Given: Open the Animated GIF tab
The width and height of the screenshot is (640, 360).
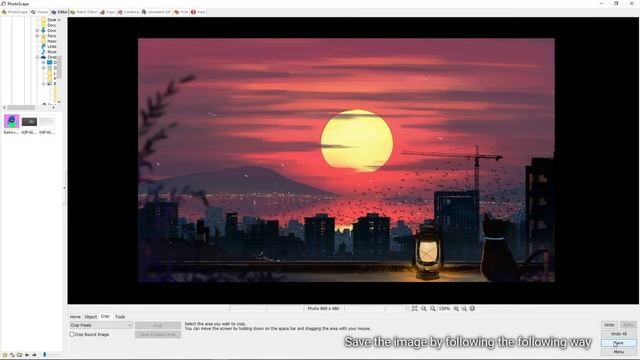Looking at the screenshot, I should pyautogui.click(x=156, y=12).
